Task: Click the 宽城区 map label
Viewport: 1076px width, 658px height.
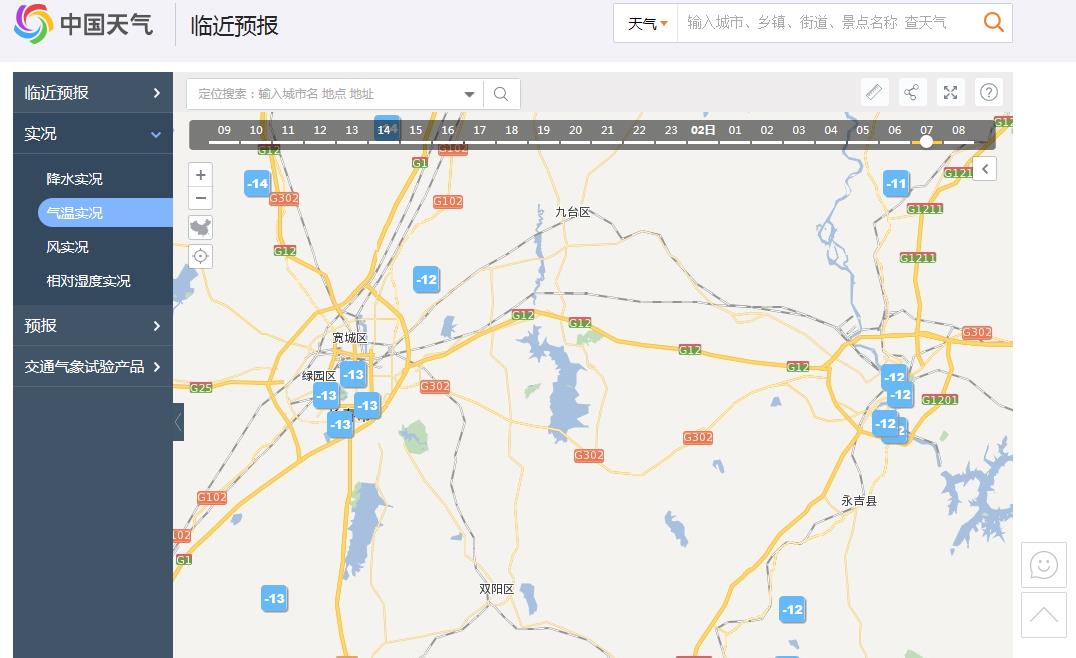Action: click(349, 338)
